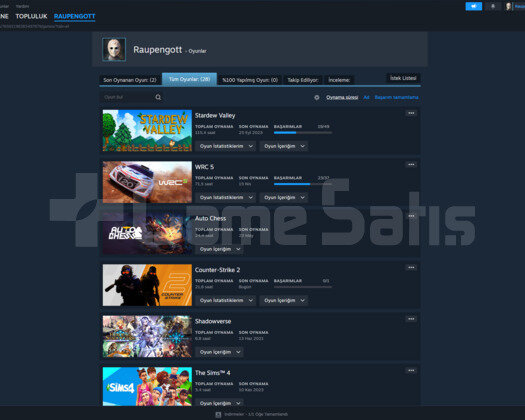The height and width of the screenshot is (420, 525).
Task: Open the notifications bell icon
Action: [493, 6]
